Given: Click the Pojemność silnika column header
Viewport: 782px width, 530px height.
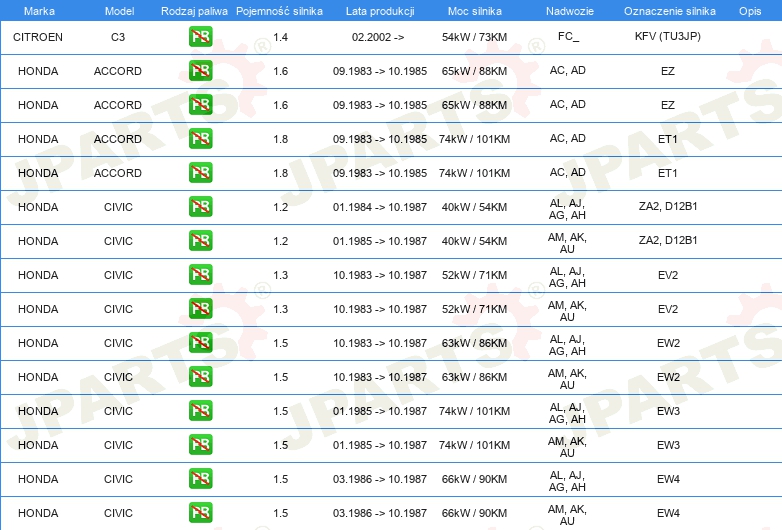Looking at the screenshot, I should (279, 11).
